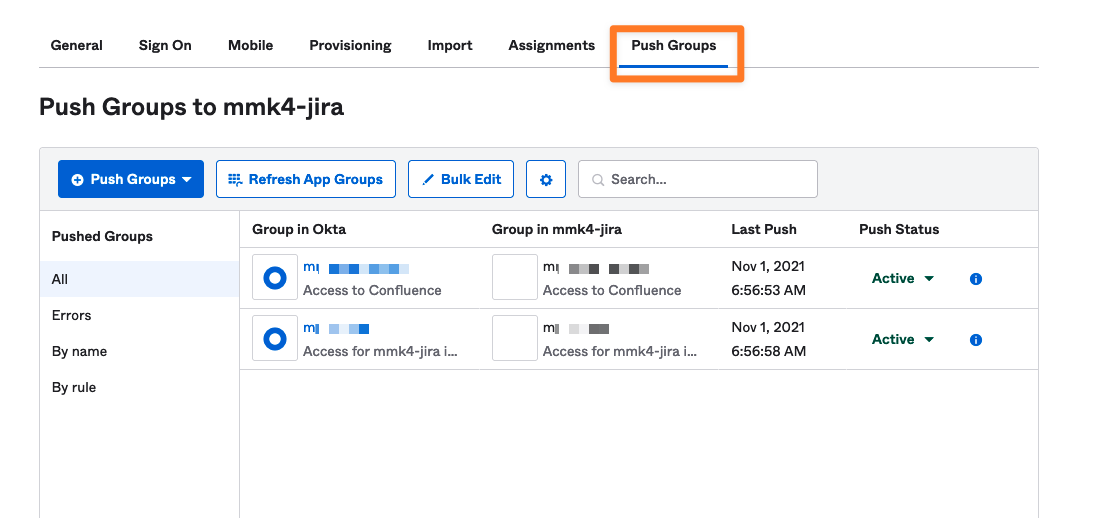Click the Pushed Groups sidebar heading
The height and width of the screenshot is (518, 1108).
coord(102,236)
